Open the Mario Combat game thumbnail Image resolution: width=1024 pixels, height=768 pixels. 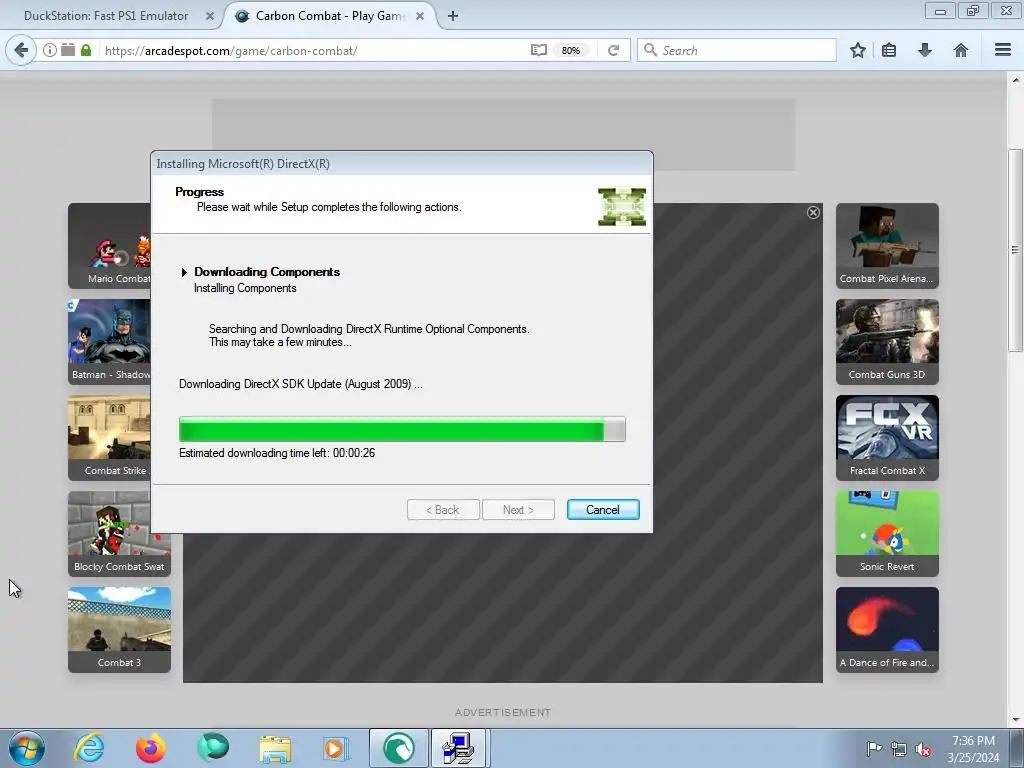click(109, 246)
